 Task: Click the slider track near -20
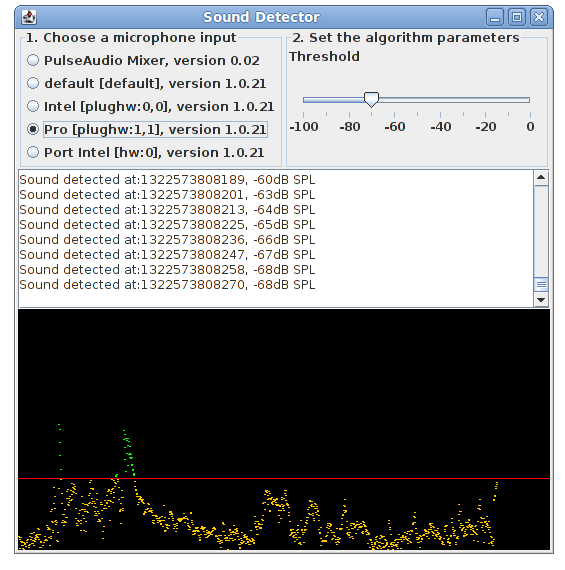click(485, 100)
